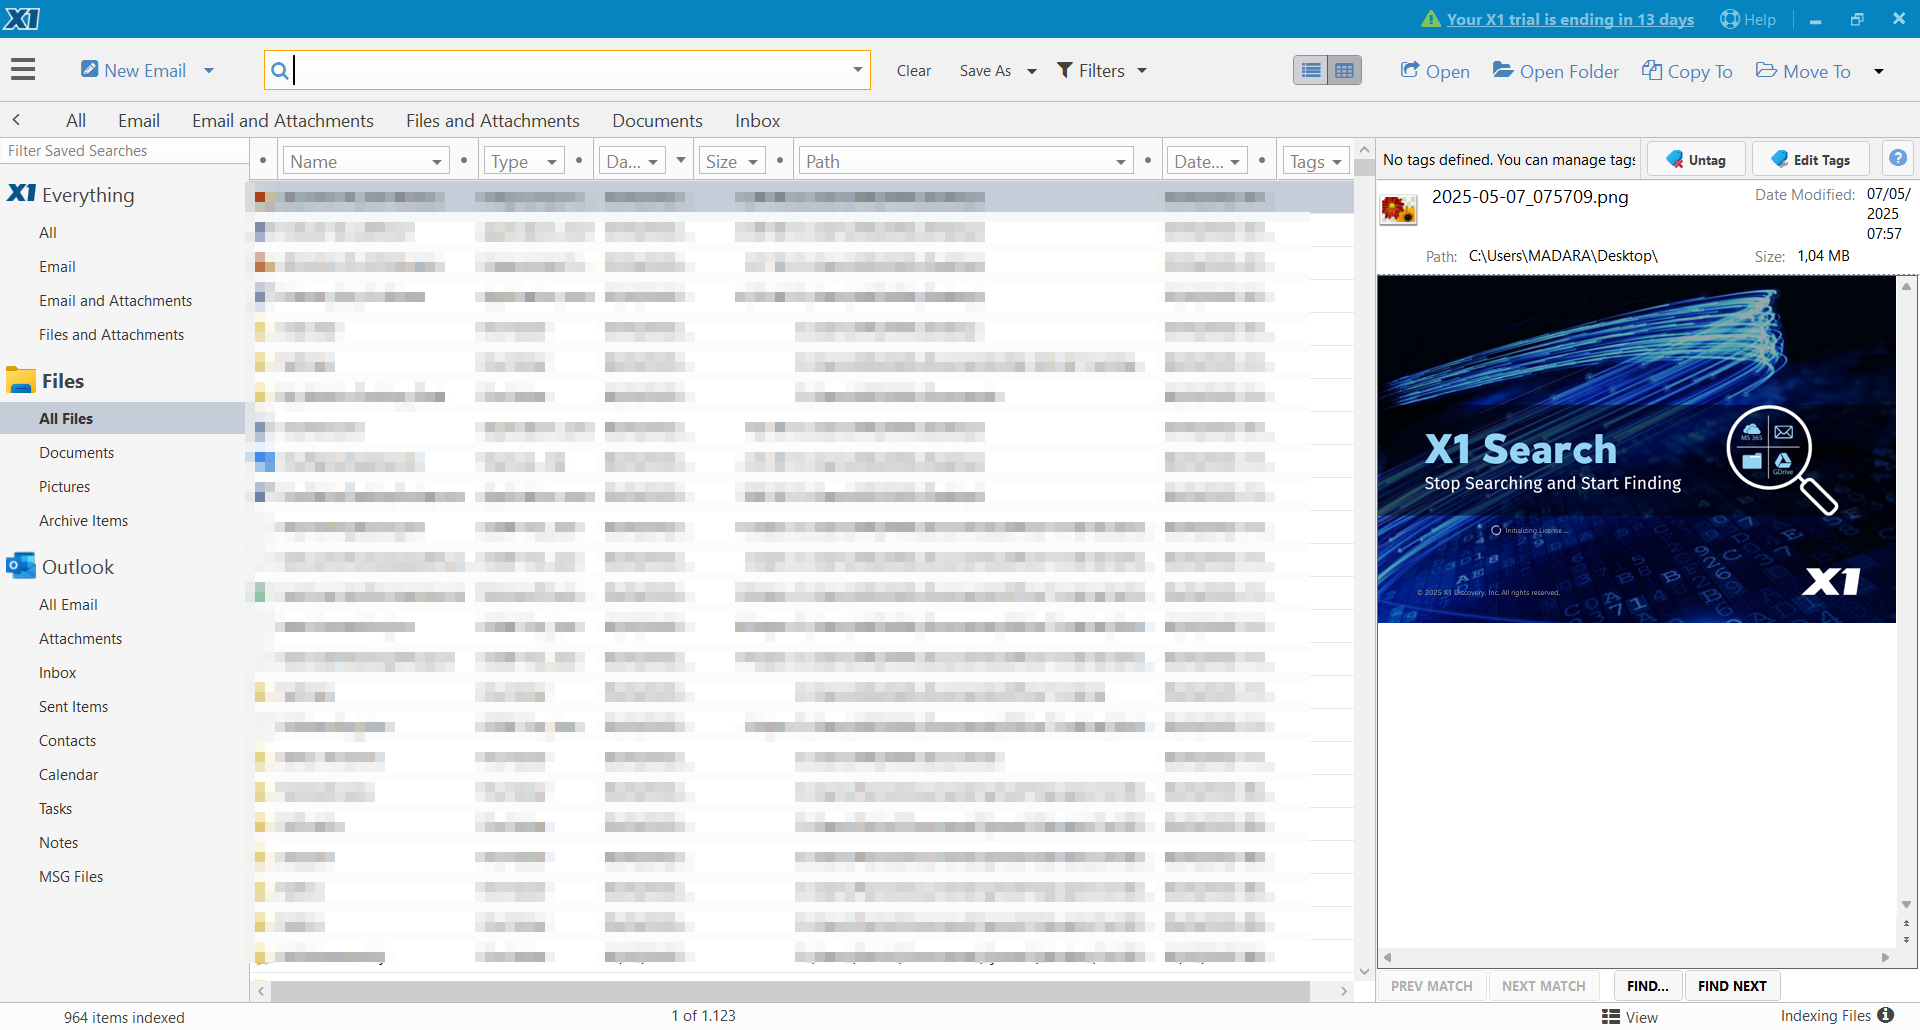
Task: Select the Inbox tab
Action: [758, 120]
